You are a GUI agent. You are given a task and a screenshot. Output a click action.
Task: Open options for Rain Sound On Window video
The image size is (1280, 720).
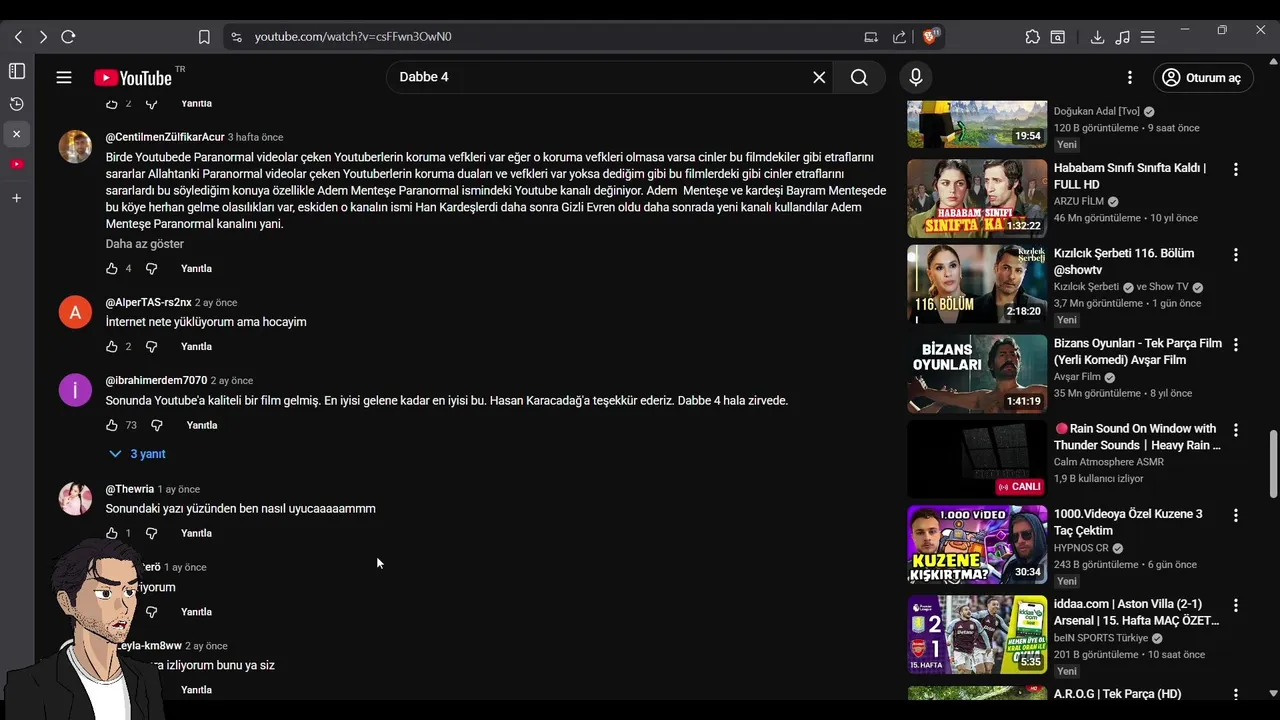[x=1236, y=430]
